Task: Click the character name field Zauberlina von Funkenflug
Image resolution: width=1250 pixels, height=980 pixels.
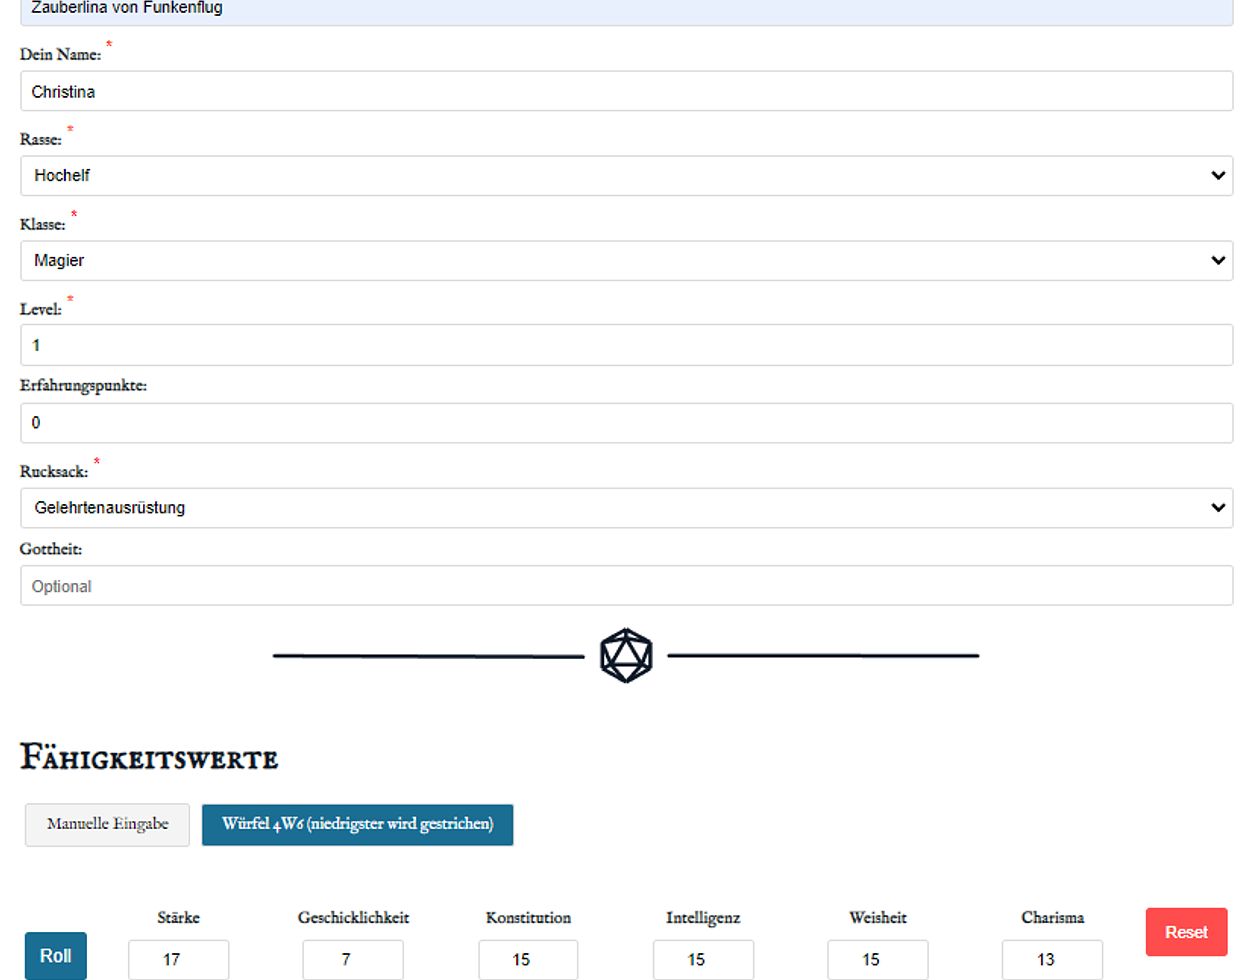Action: [x=626, y=10]
